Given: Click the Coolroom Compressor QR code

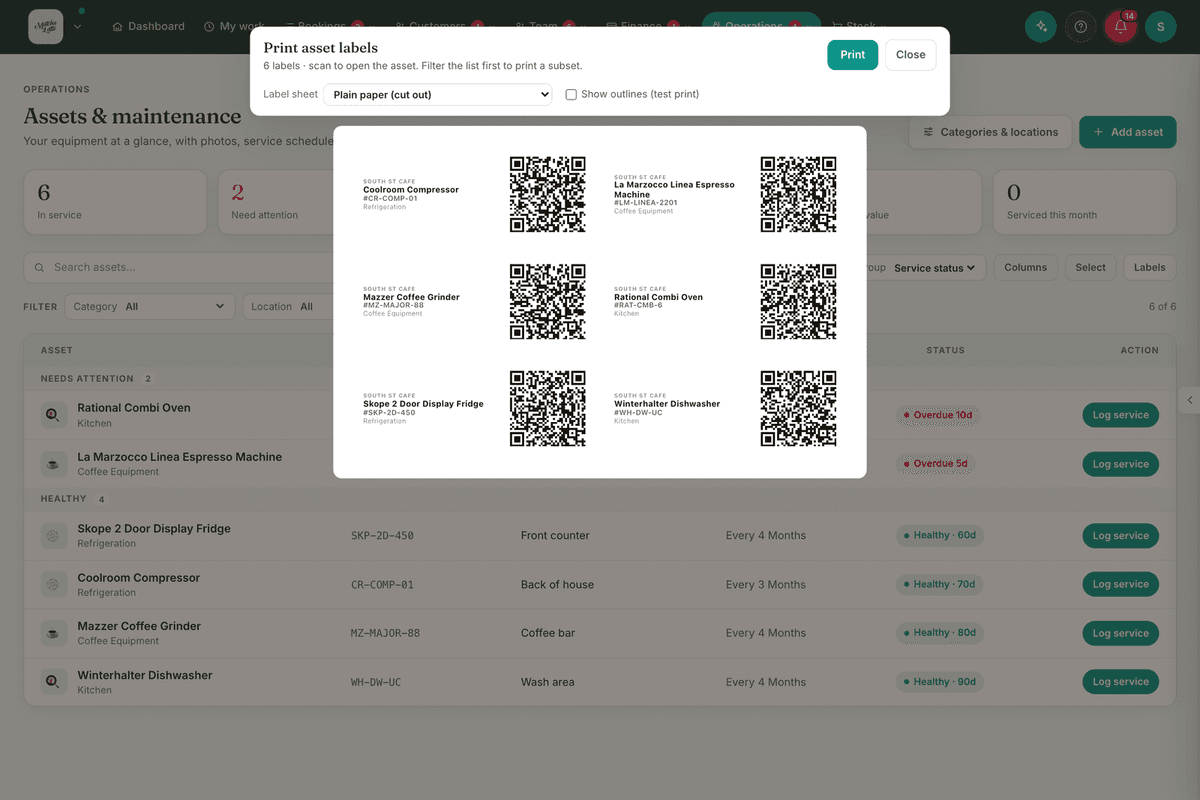Looking at the screenshot, I should [548, 194].
